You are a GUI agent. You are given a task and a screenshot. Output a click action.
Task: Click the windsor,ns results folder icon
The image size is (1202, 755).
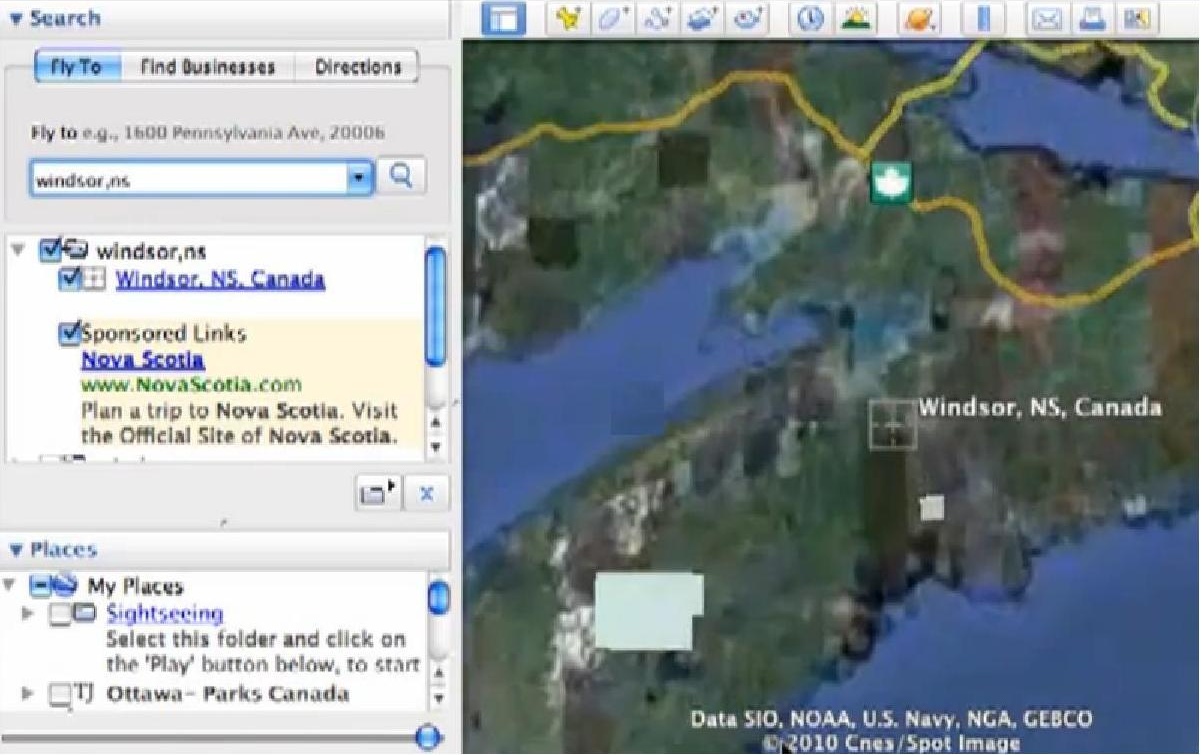[76, 249]
